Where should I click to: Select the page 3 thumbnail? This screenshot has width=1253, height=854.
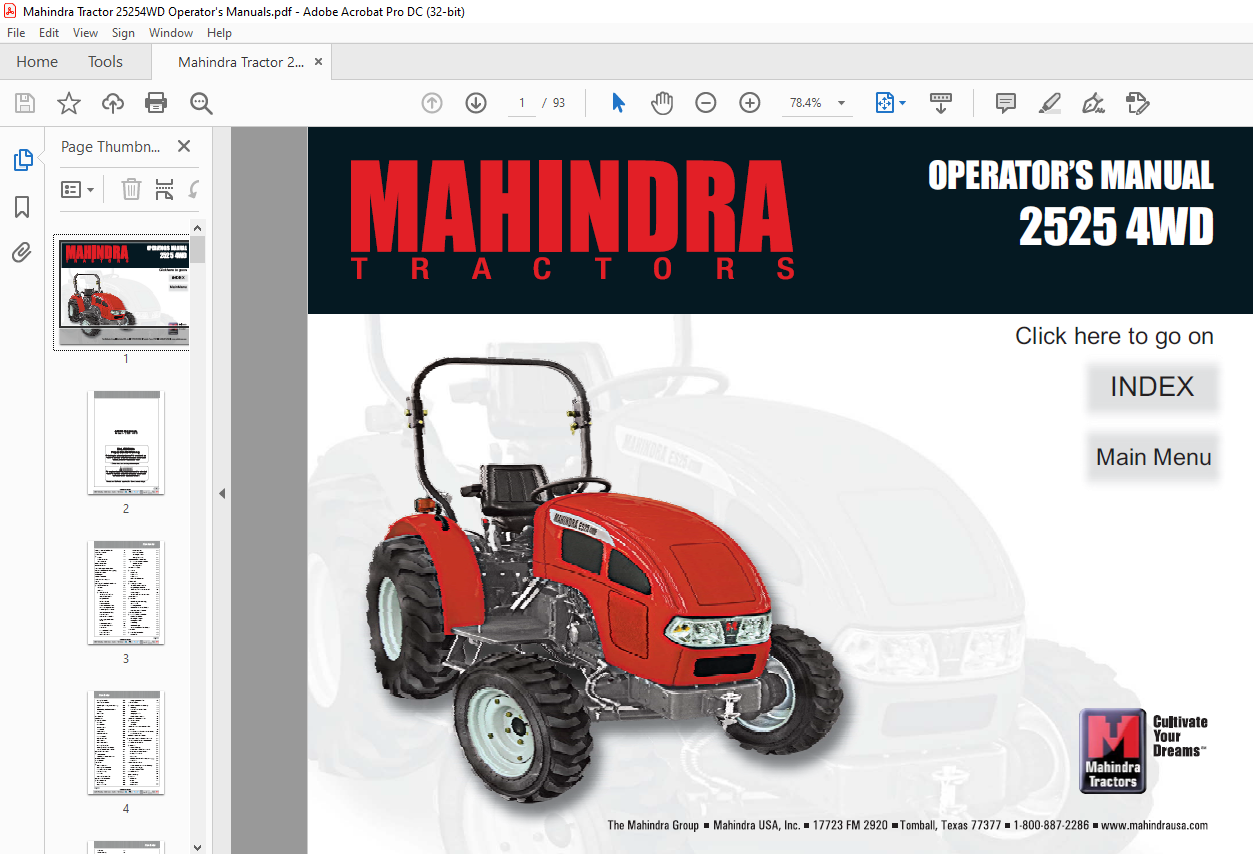[x=126, y=592]
